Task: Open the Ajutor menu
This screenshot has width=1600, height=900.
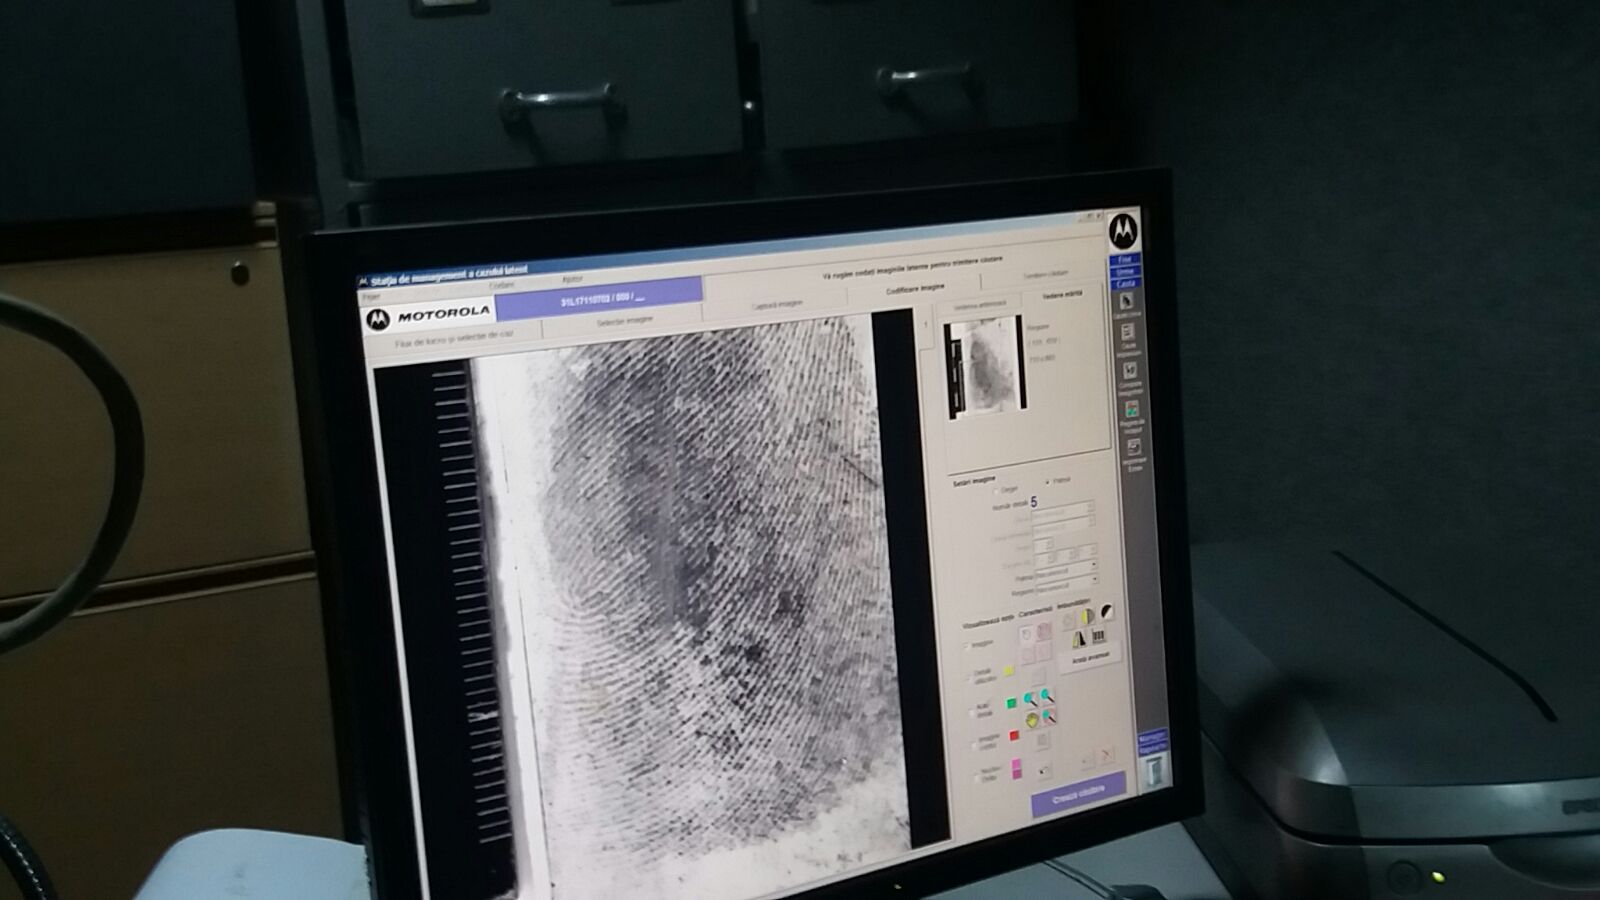Action: (x=572, y=279)
